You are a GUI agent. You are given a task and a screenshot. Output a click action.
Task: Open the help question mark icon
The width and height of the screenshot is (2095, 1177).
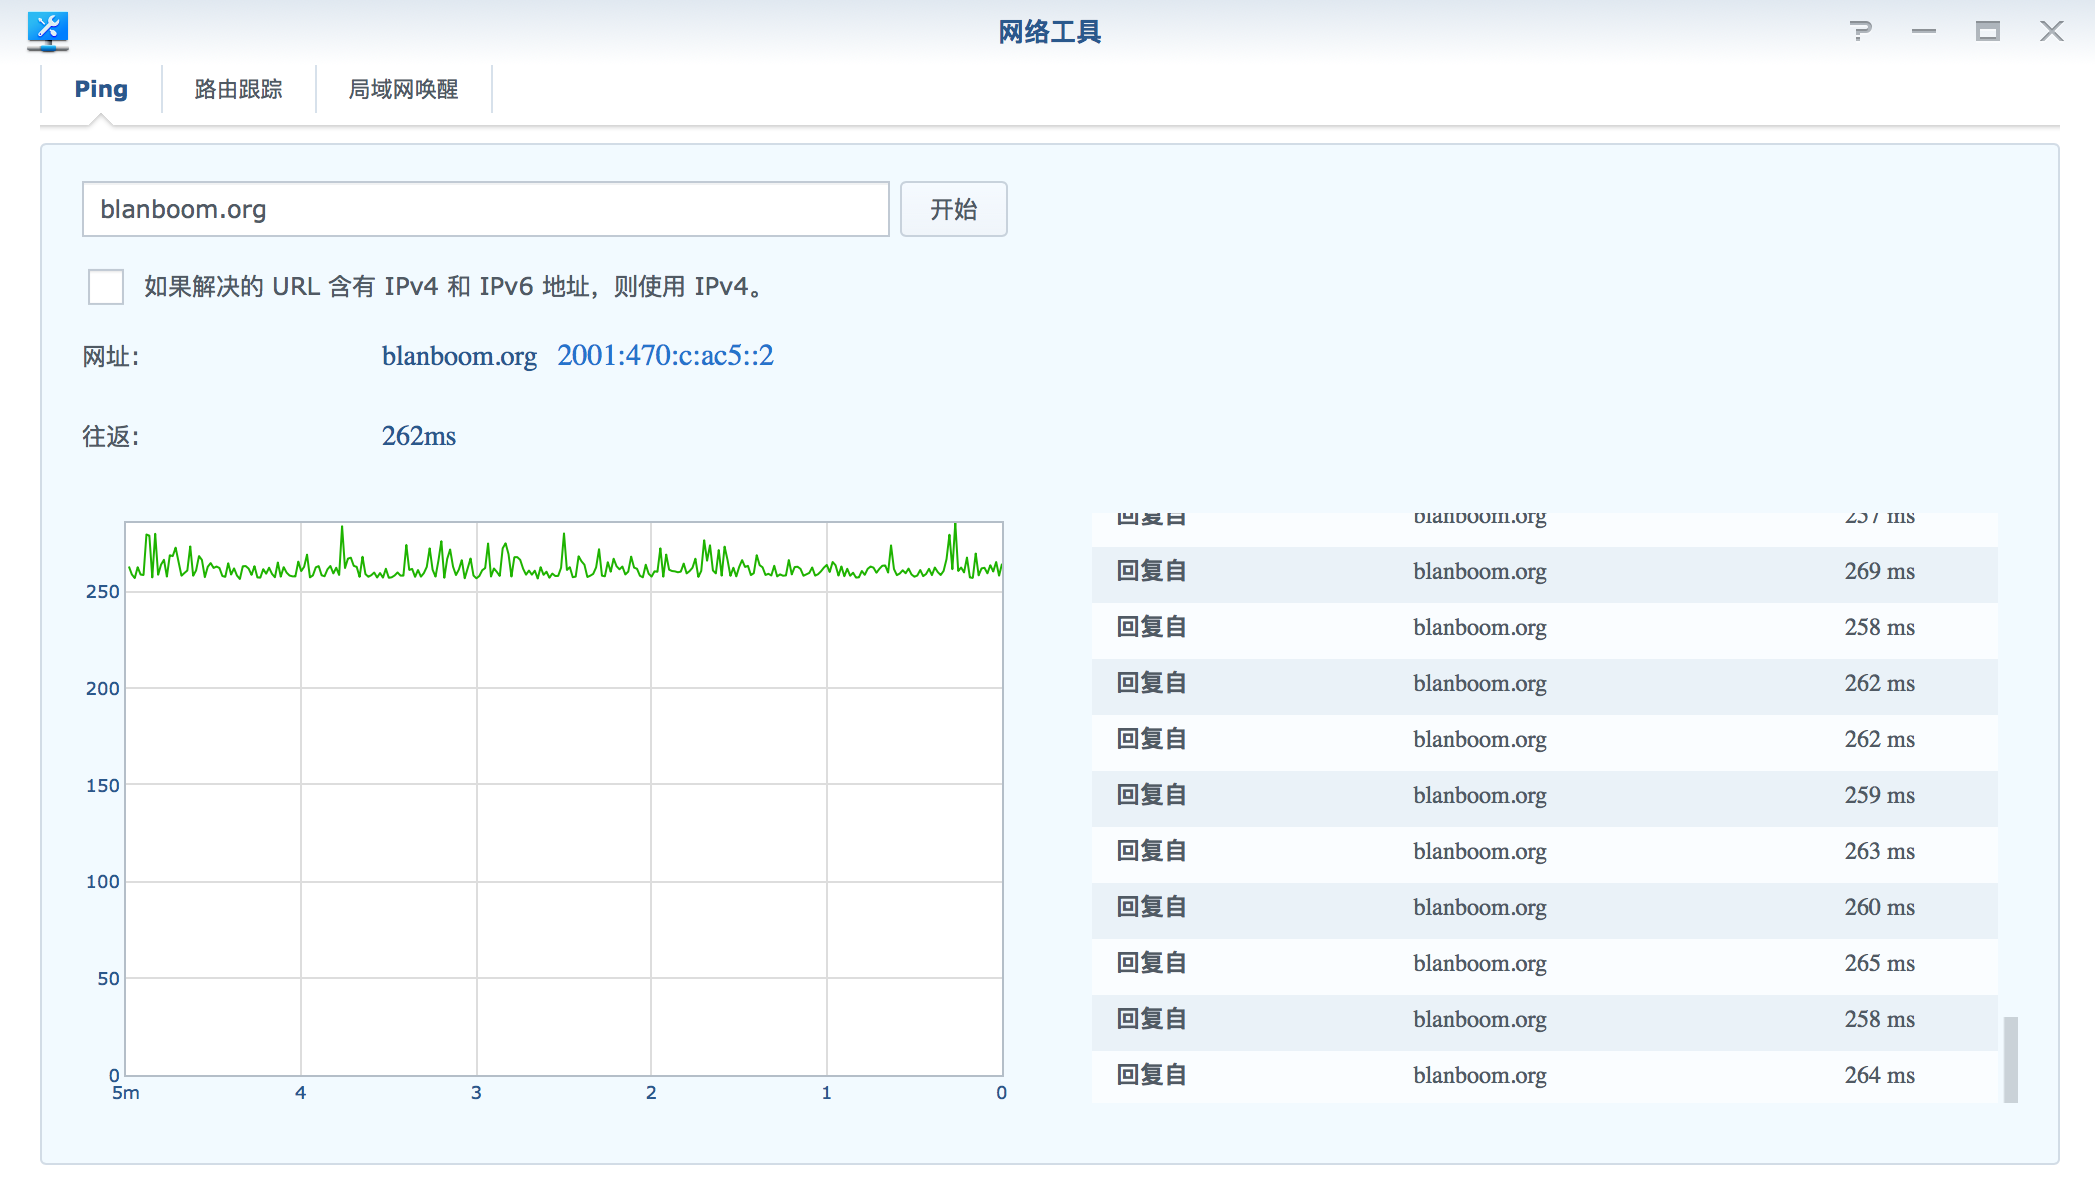1860,31
